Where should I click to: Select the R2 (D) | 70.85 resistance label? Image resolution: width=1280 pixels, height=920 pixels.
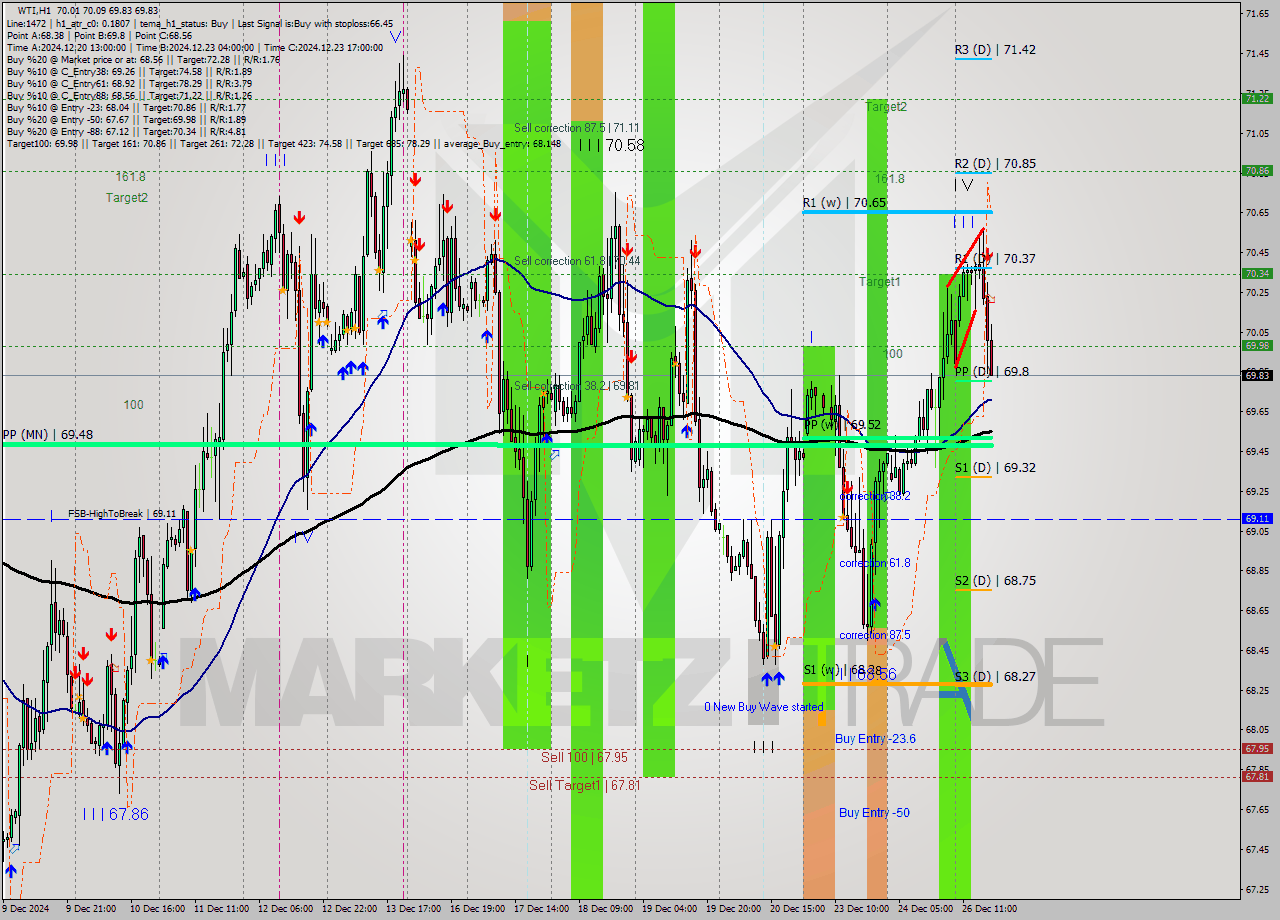pos(995,163)
